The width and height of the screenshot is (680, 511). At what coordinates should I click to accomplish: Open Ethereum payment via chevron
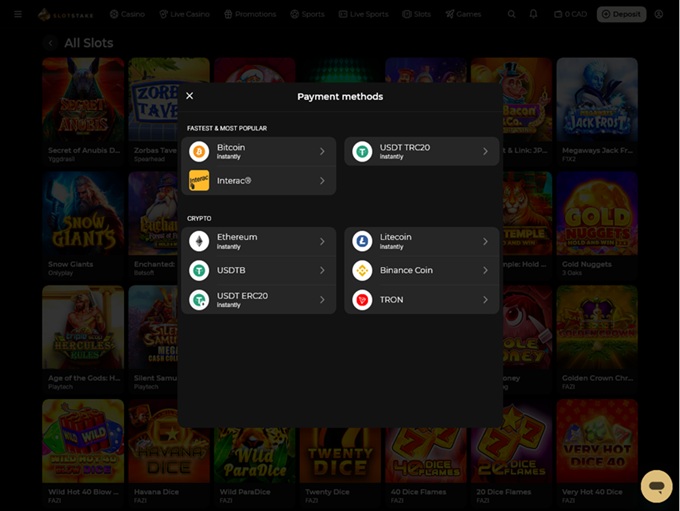tap(322, 241)
